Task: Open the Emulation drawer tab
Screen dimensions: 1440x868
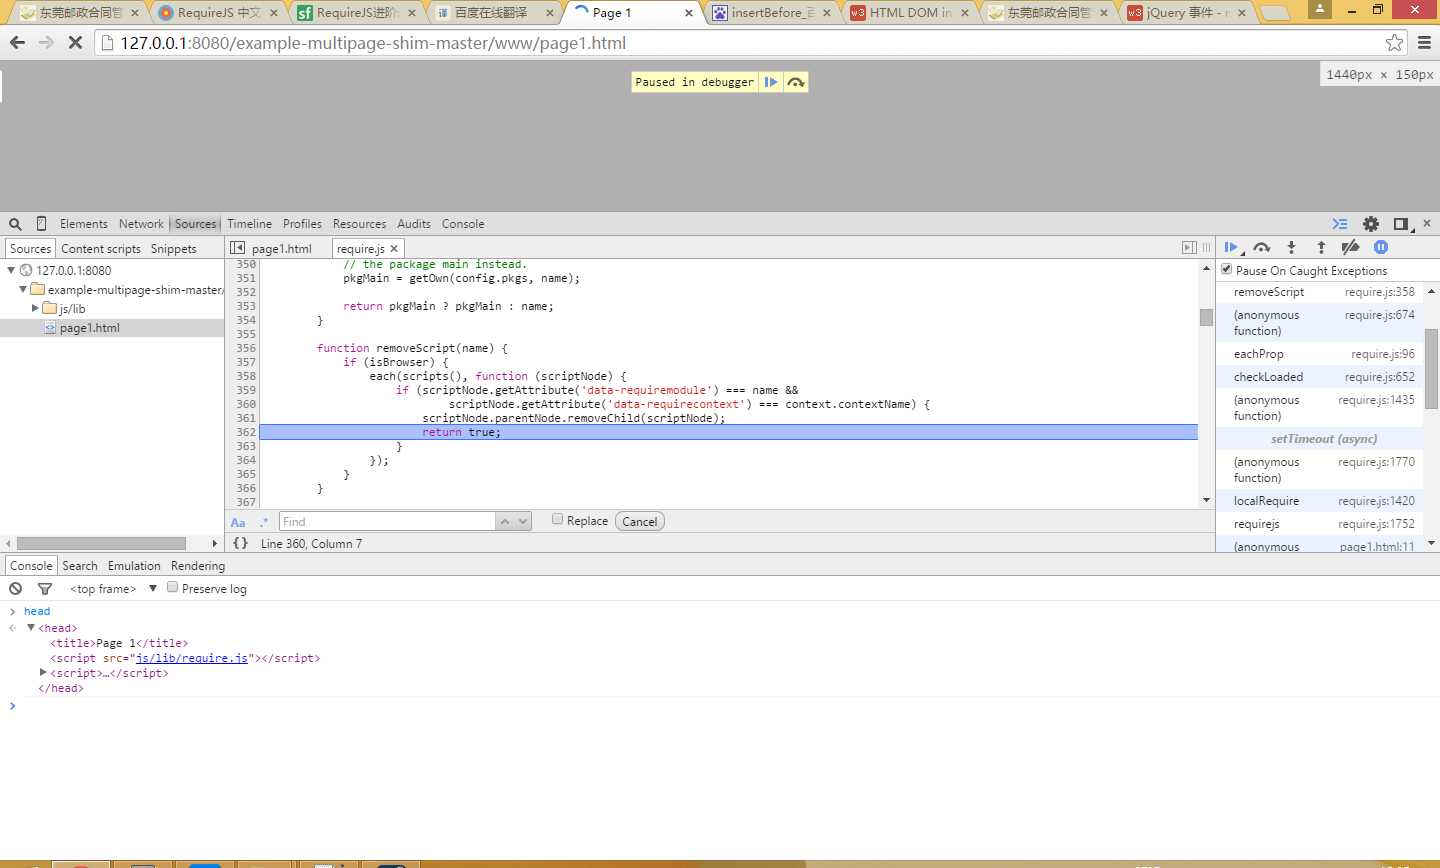Action: [x=134, y=566]
